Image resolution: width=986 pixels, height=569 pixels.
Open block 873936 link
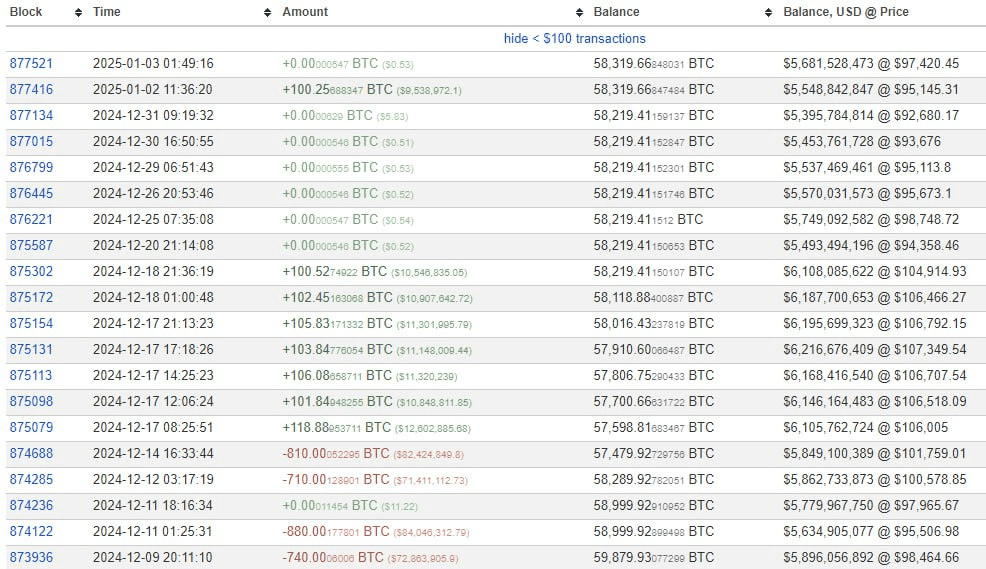tap(31, 557)
